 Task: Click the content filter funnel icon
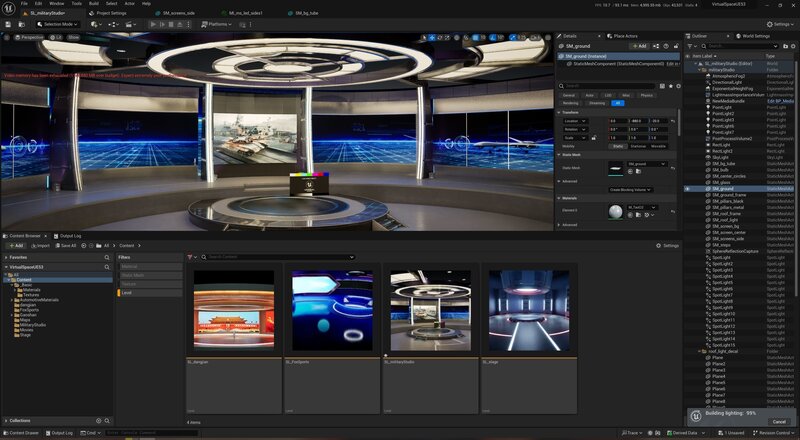click(x=191, y=257)
